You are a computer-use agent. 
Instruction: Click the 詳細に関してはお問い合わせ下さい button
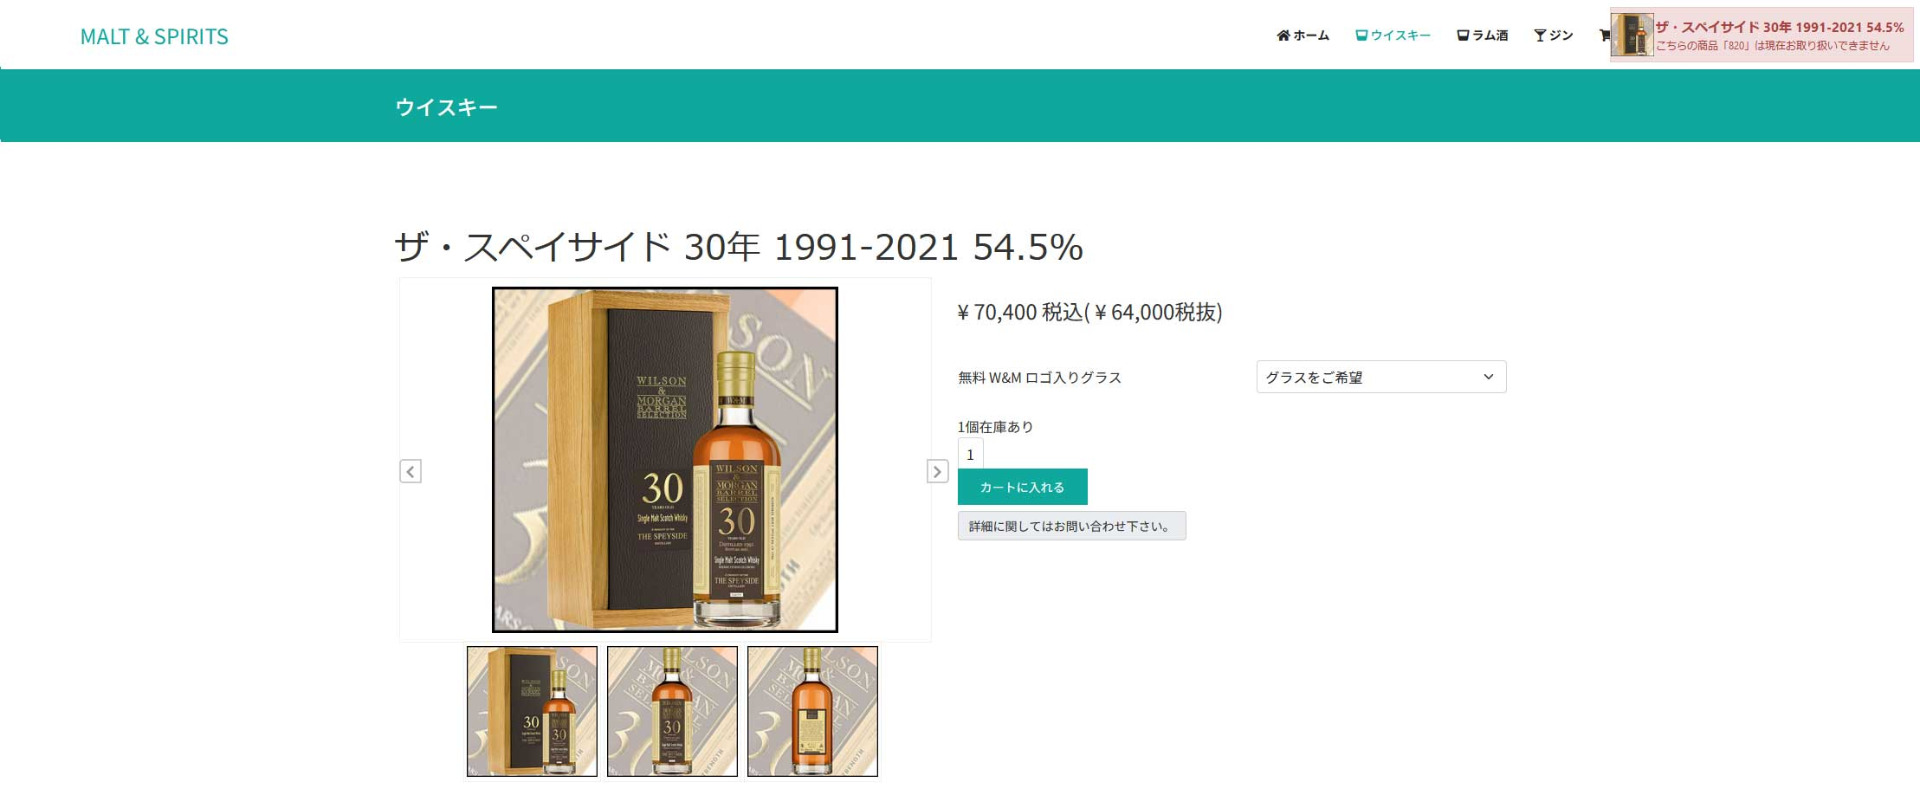(x=1072, y=526)
